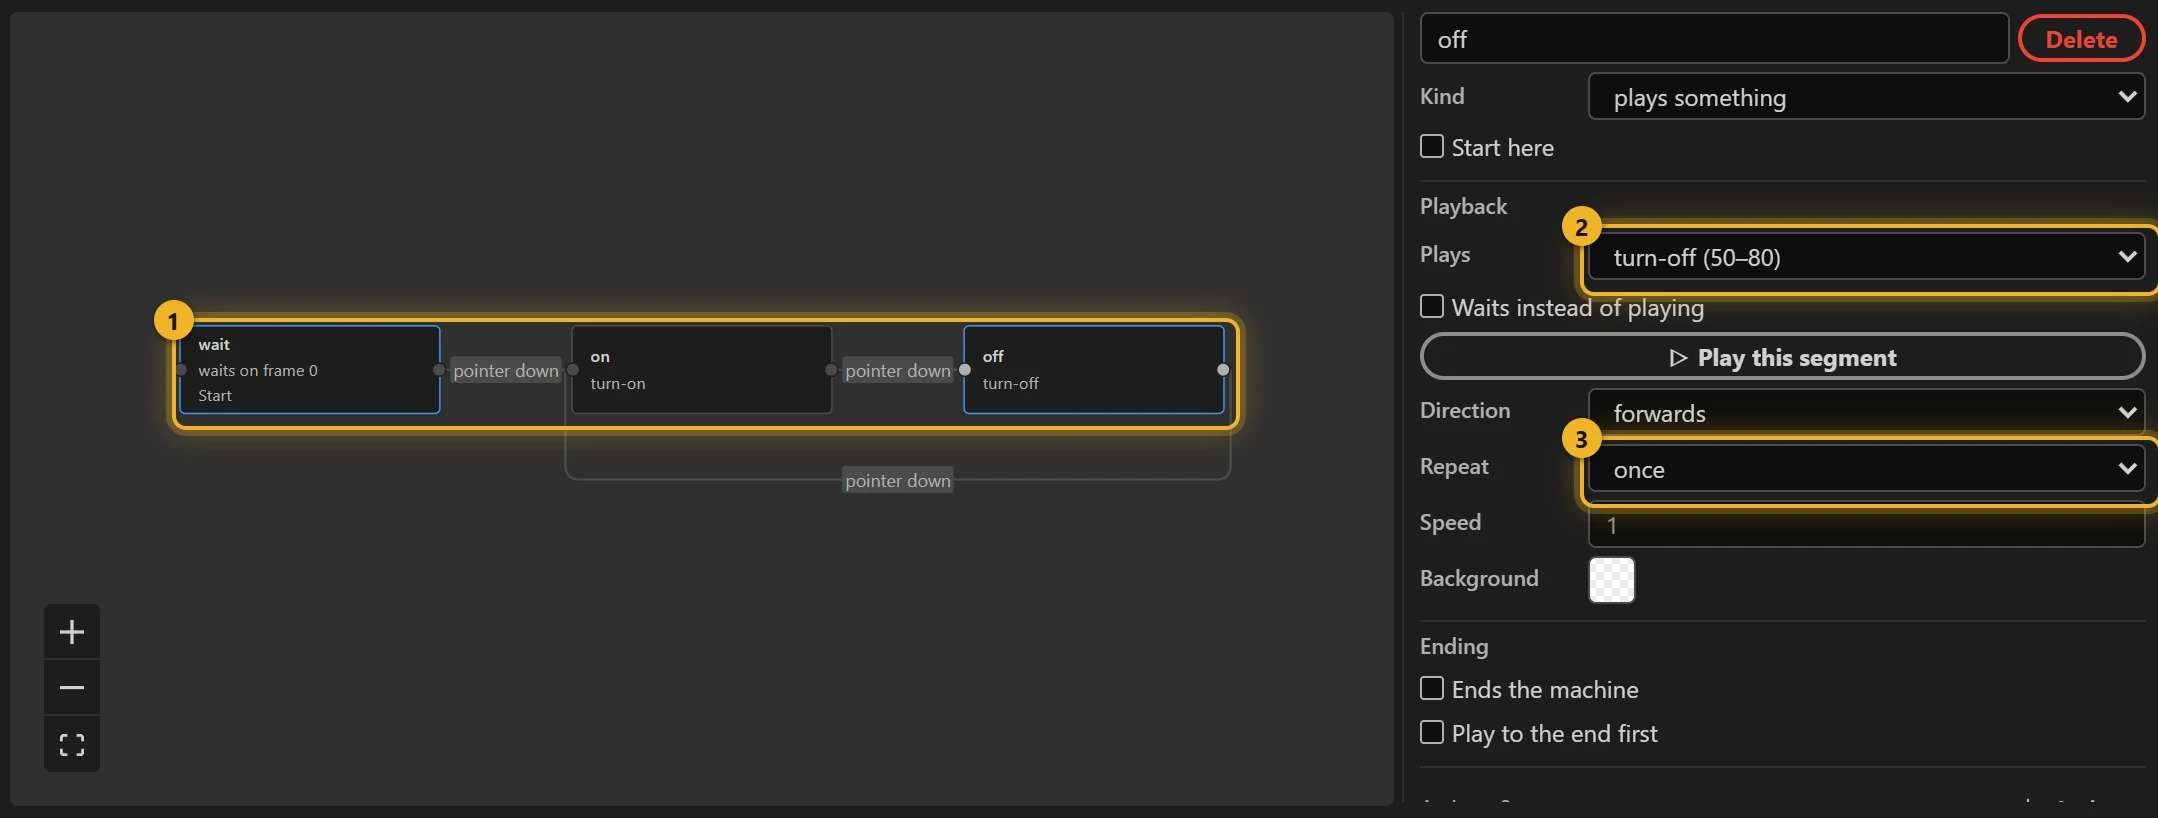Click the input connector dot on the off node
2158x818 pixels.
coord(965,370)
